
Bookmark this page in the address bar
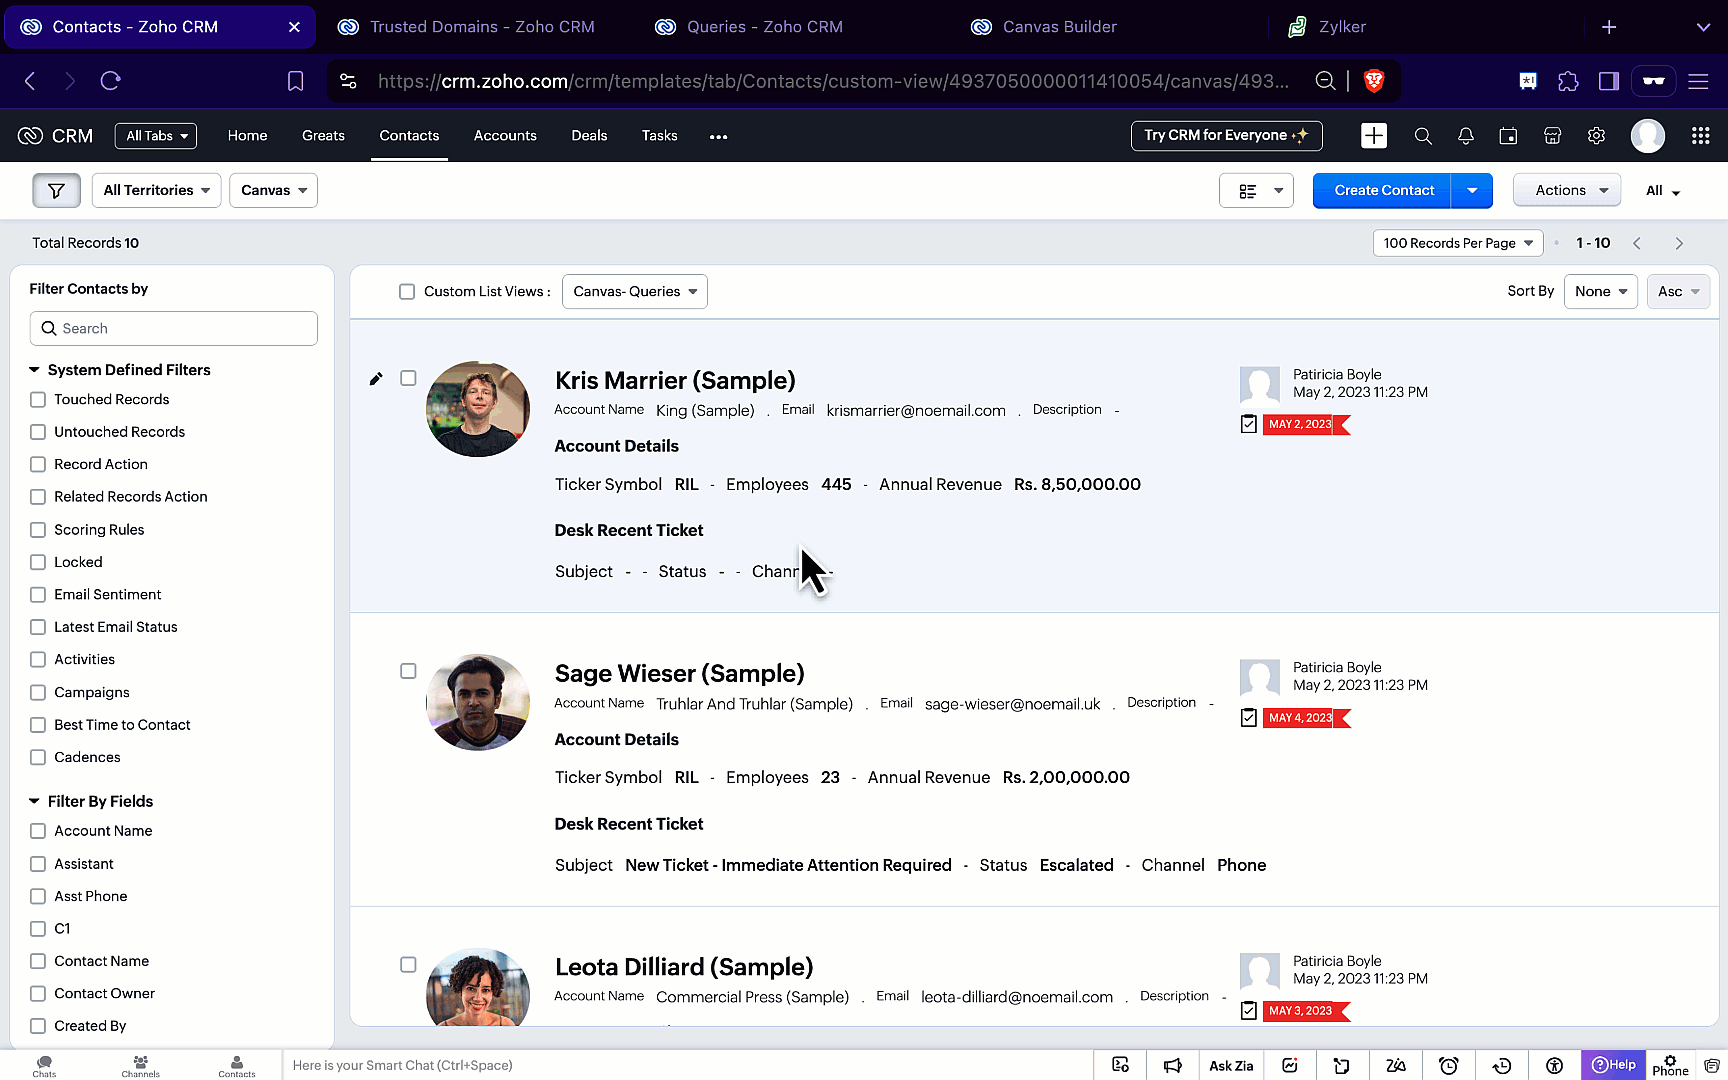click(x=296, y=81)
